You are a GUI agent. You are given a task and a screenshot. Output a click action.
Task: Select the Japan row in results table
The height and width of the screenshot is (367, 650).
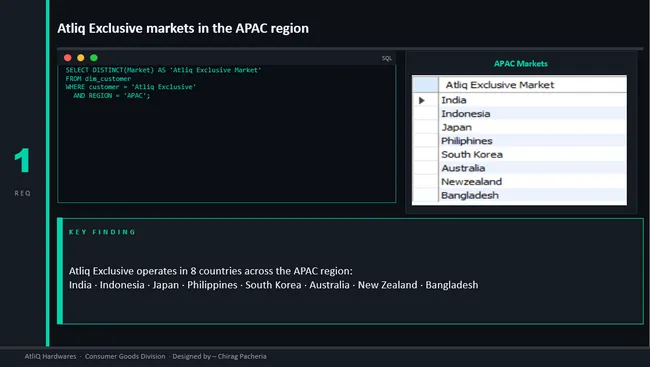pos(519,127)
